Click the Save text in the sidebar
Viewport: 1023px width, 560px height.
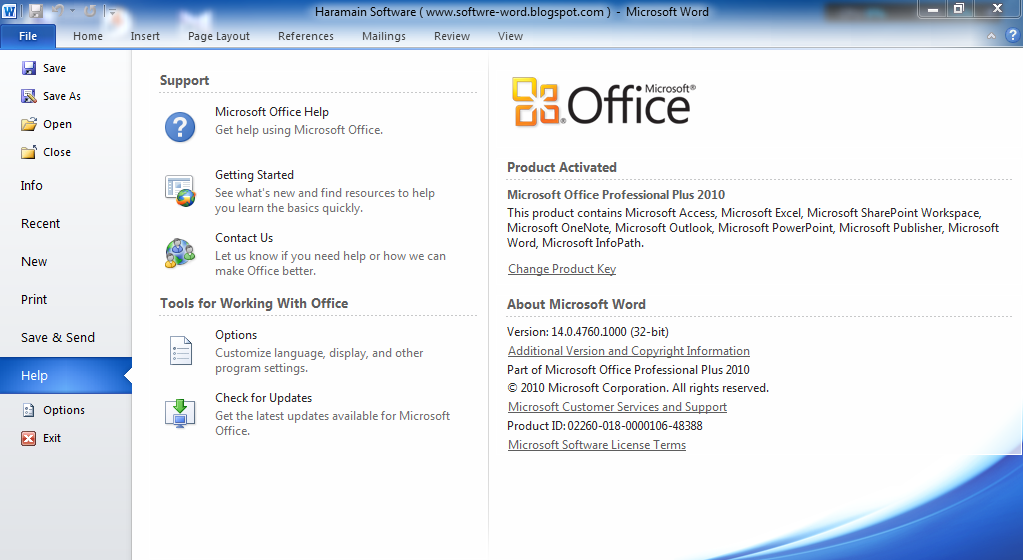coord(54,68)
